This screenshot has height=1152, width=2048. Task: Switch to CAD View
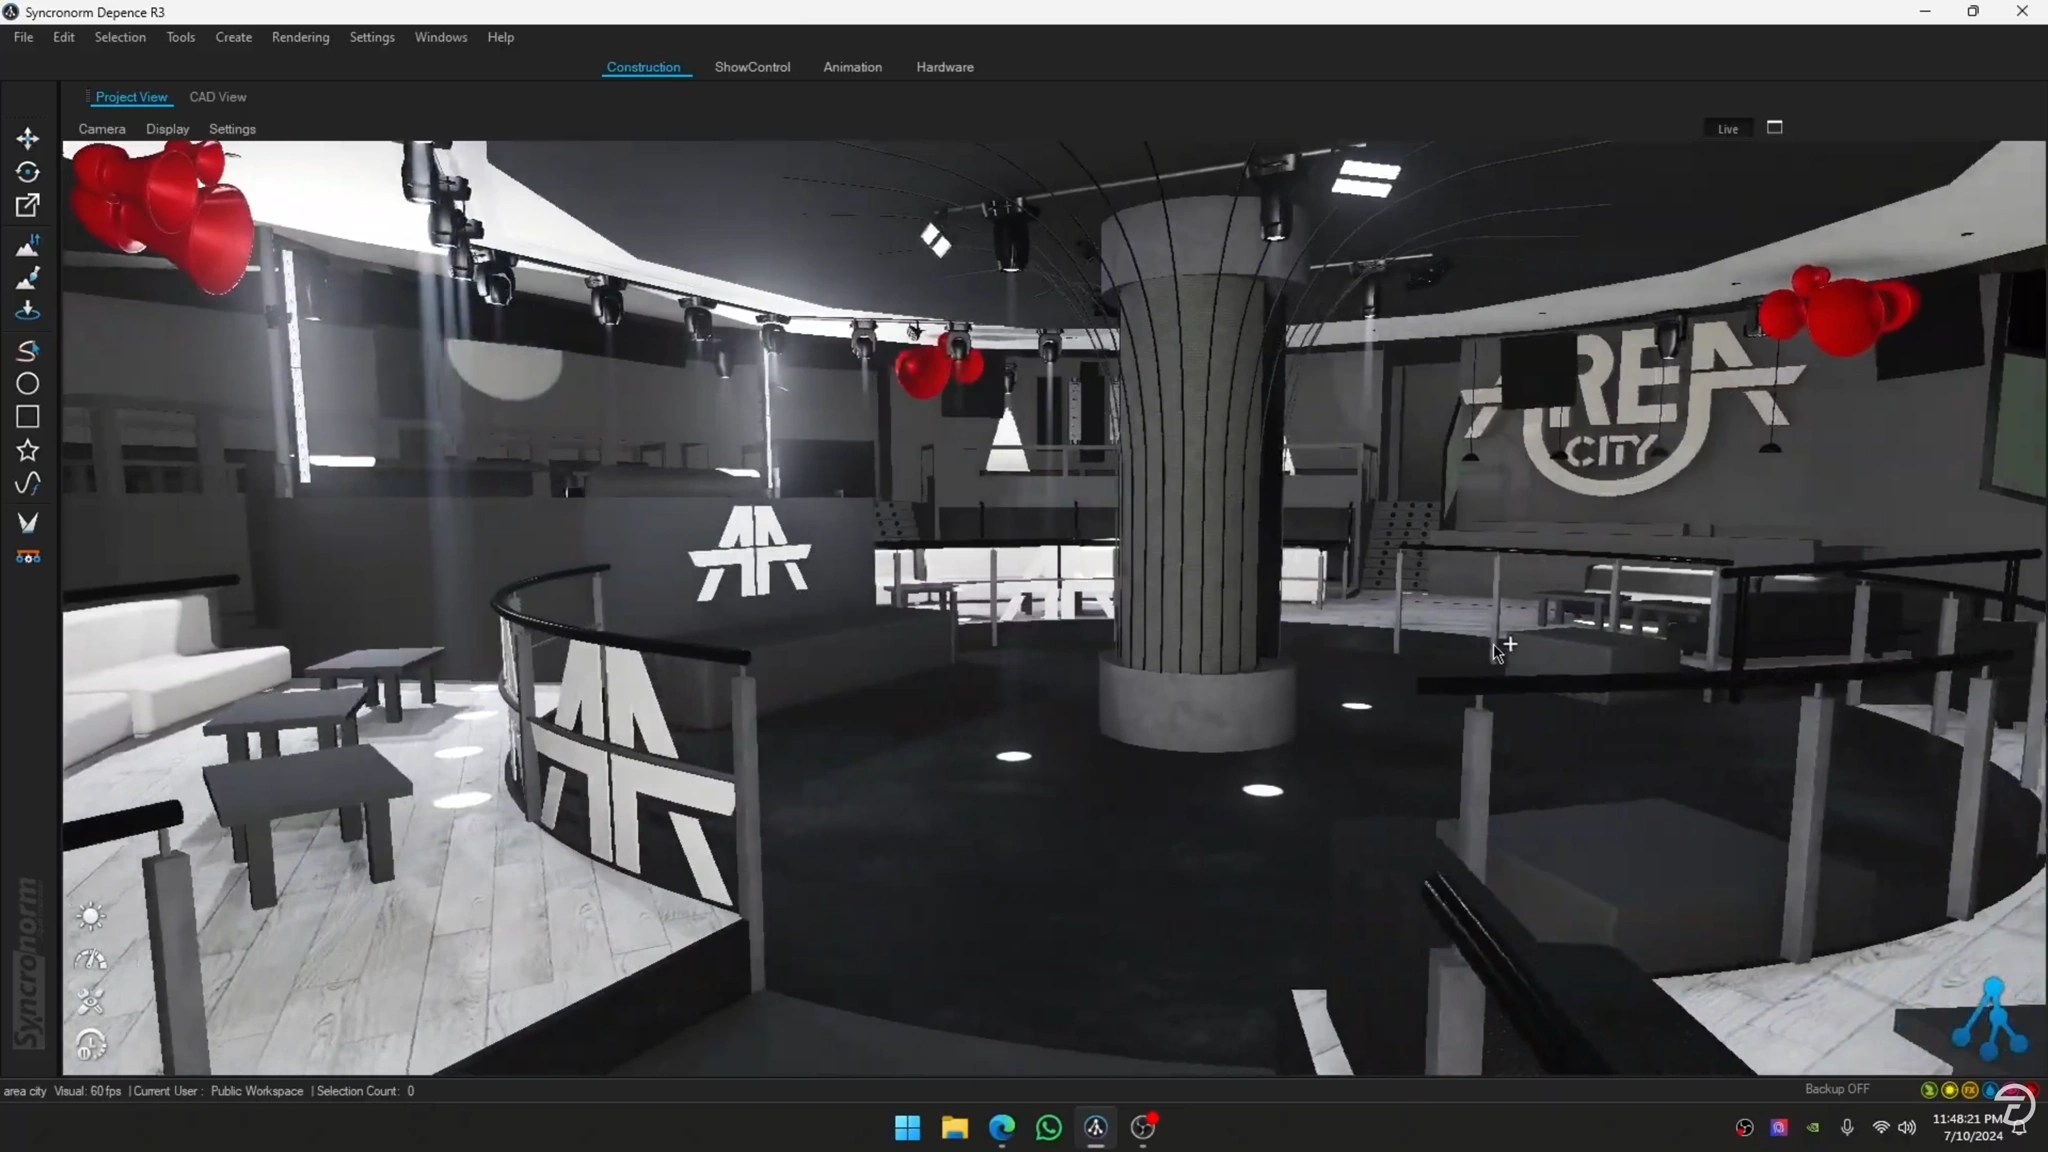[217, 97]
